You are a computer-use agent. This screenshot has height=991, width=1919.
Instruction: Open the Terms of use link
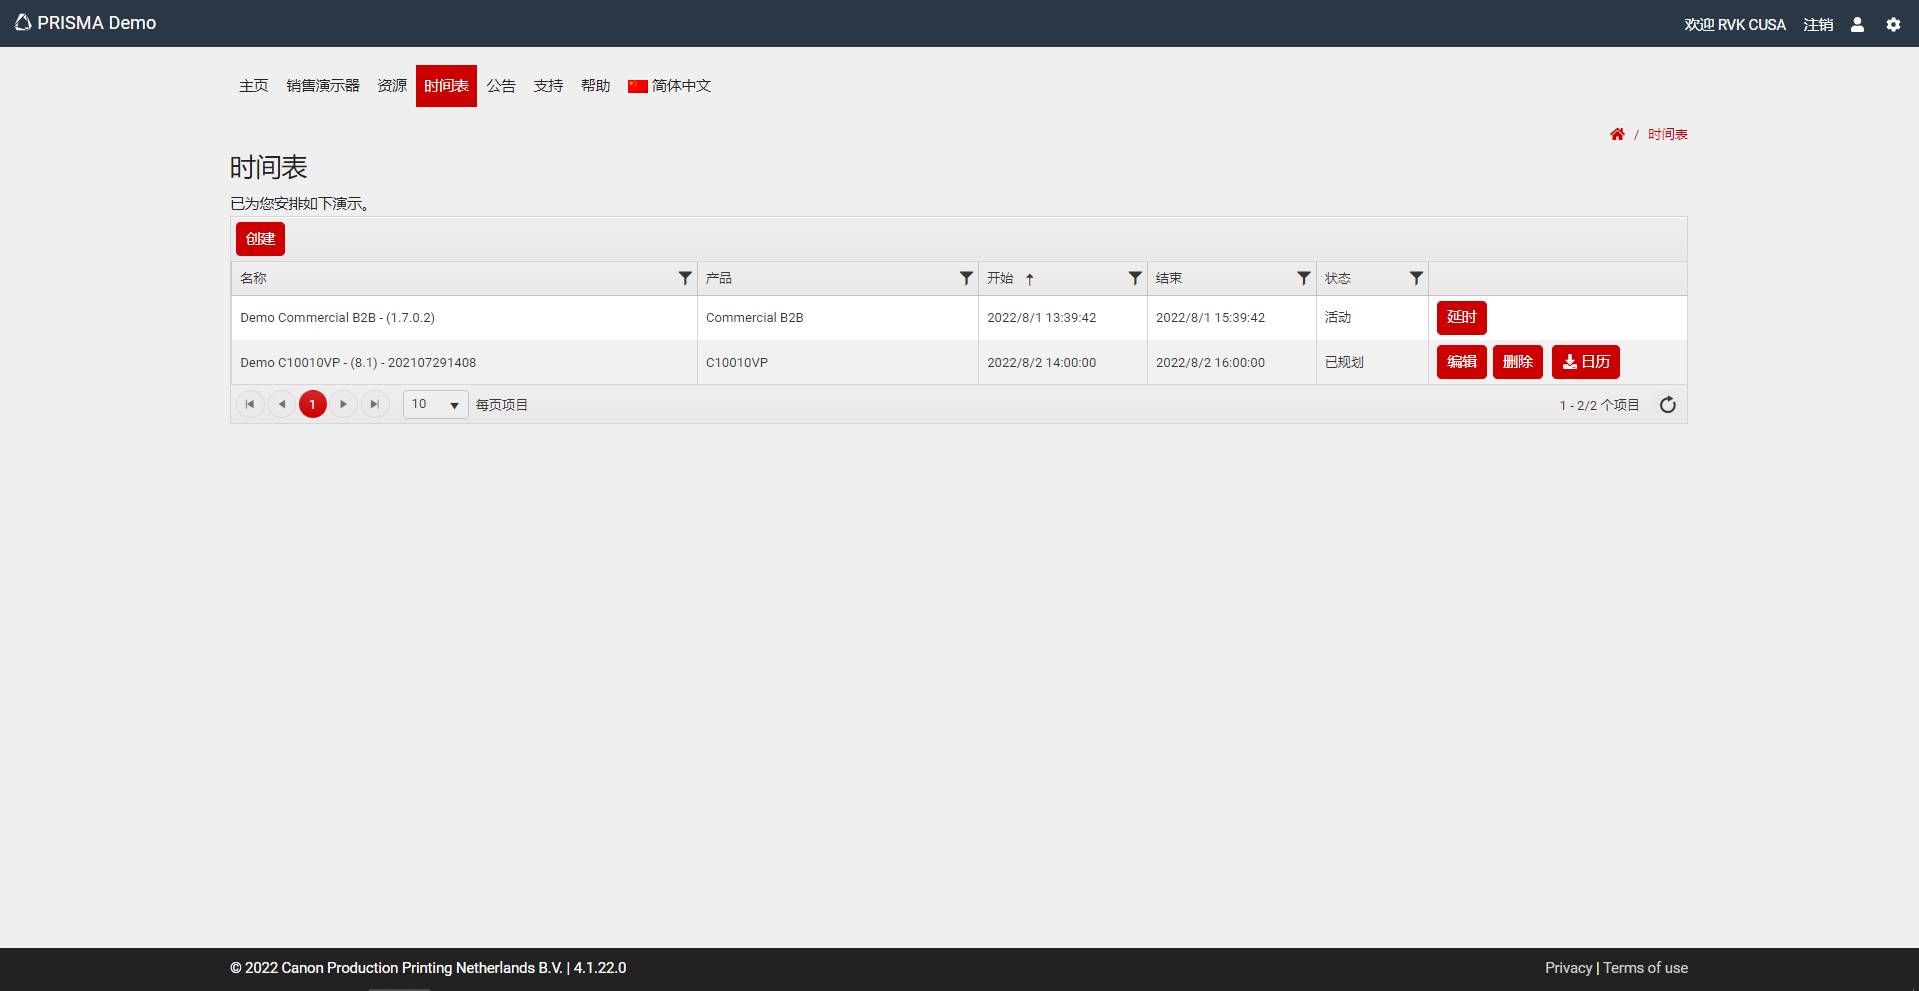click(1645, 968)
